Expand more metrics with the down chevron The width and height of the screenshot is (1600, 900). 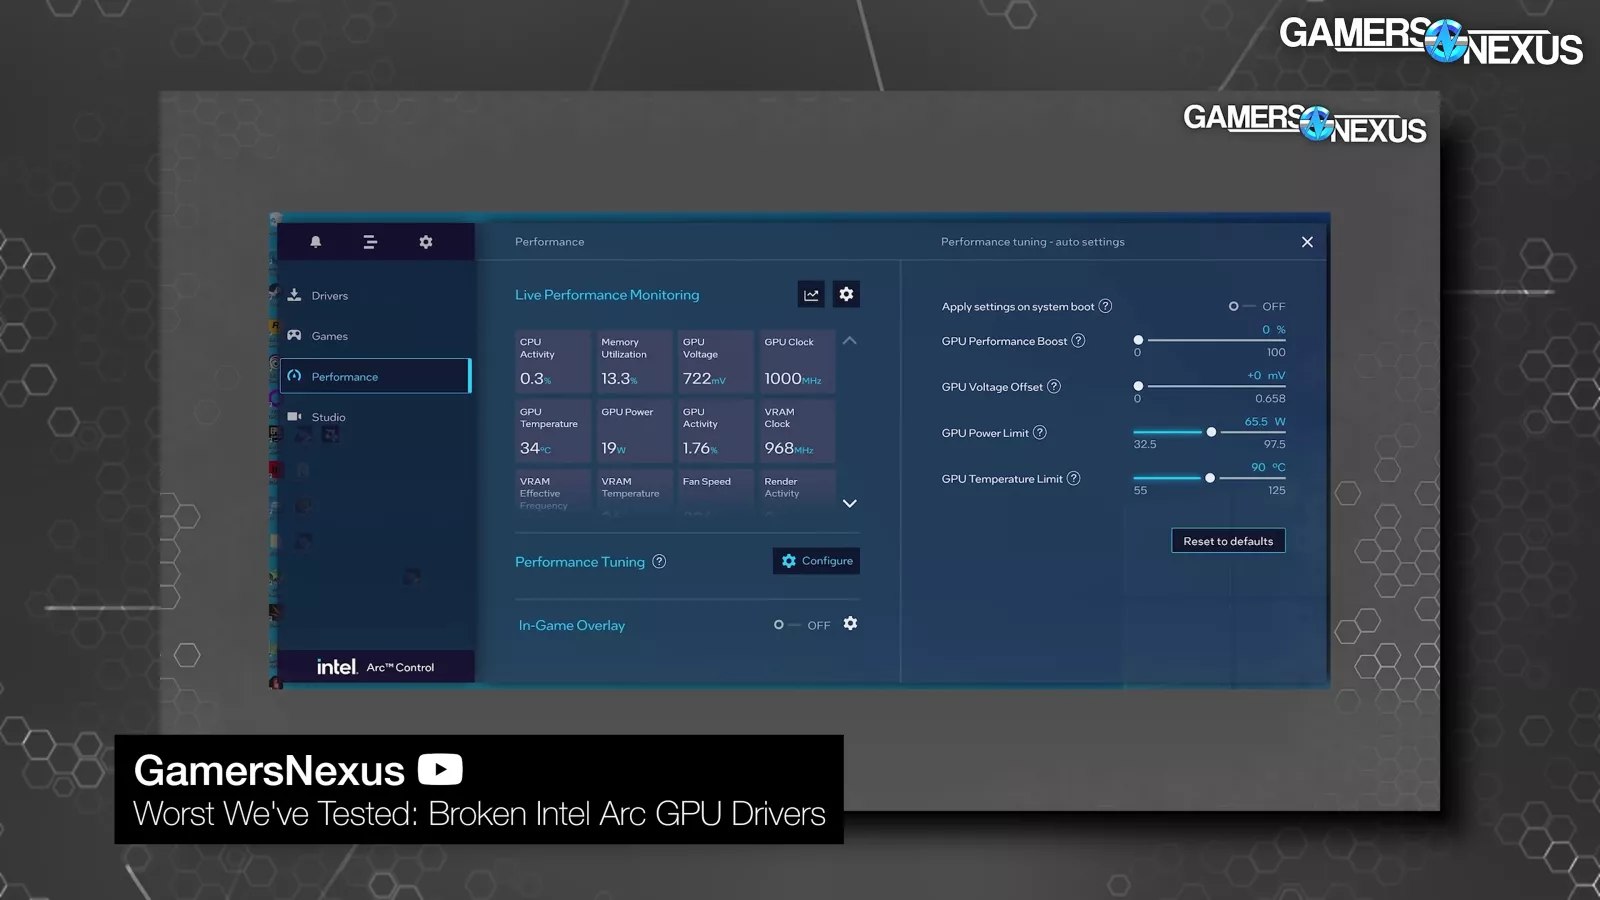pos(849,504)
